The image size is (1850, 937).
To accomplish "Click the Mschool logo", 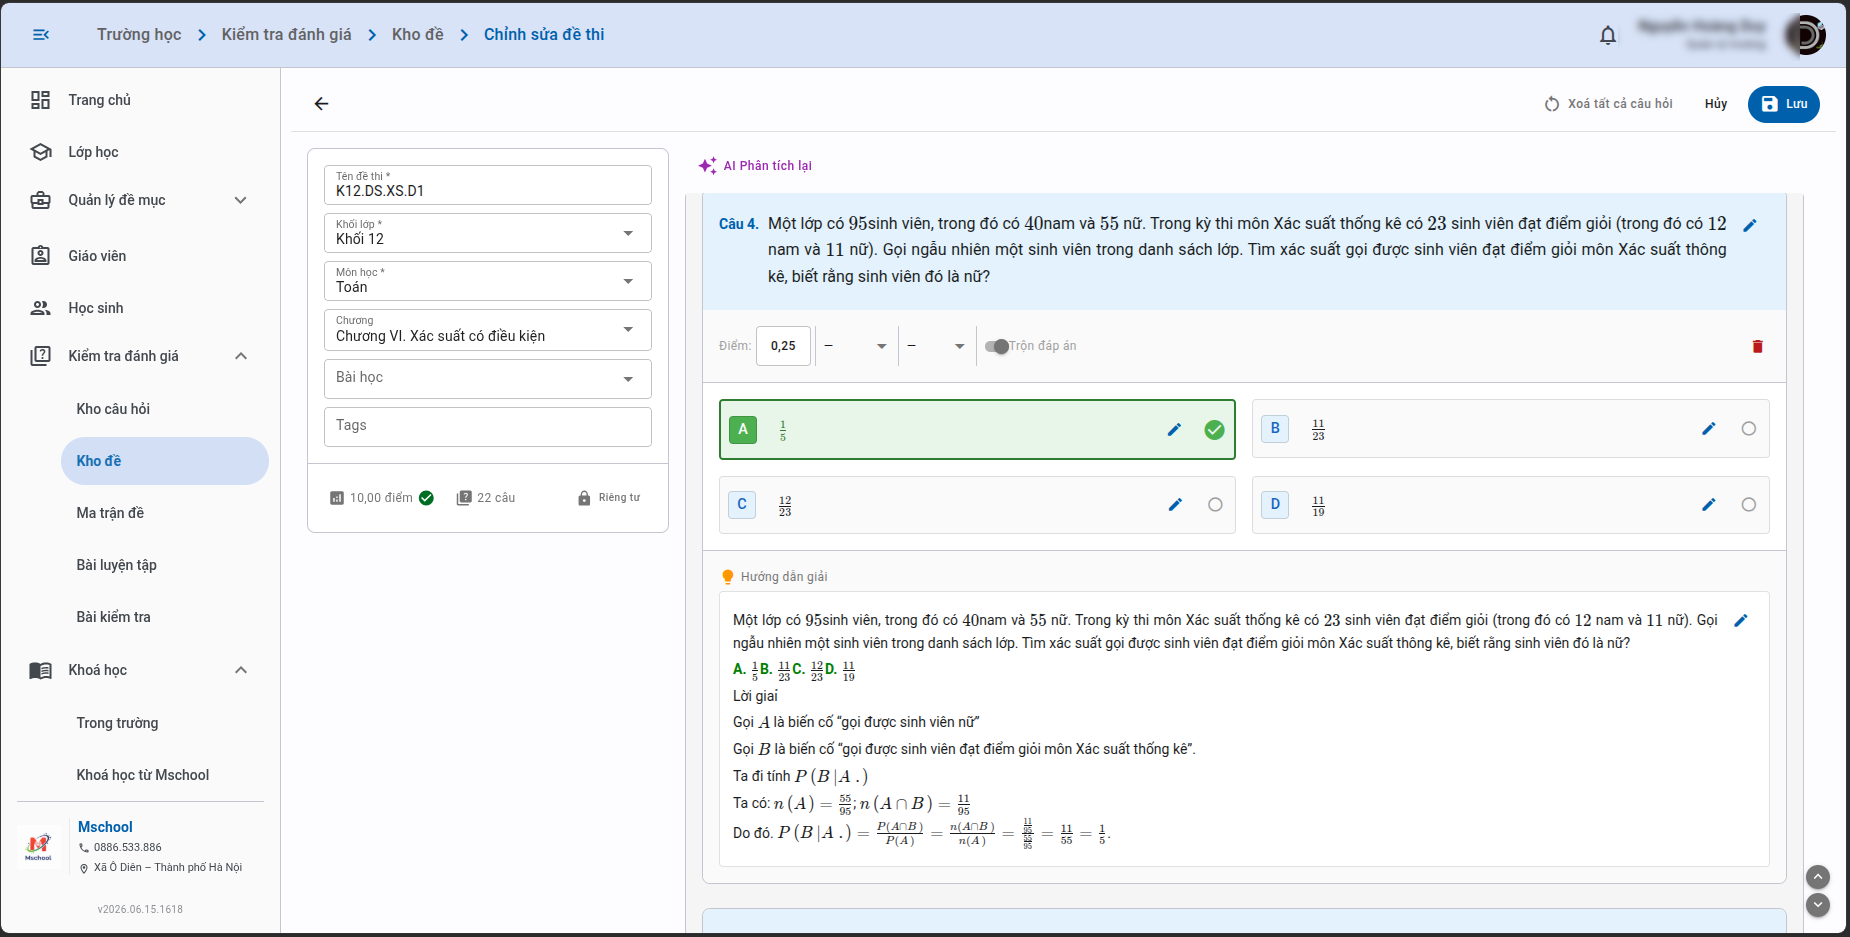I will [39, 847].
